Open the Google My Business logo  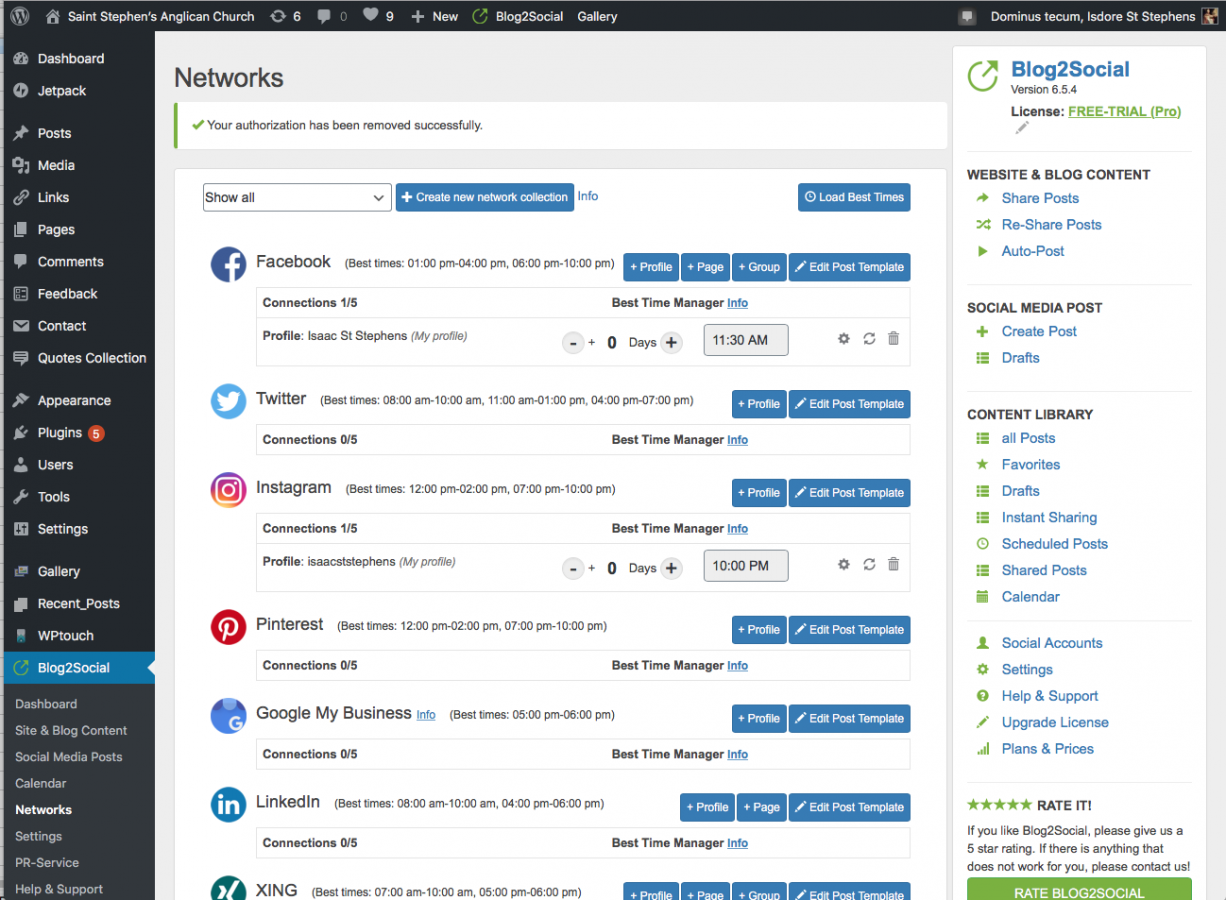pos(228,716)
